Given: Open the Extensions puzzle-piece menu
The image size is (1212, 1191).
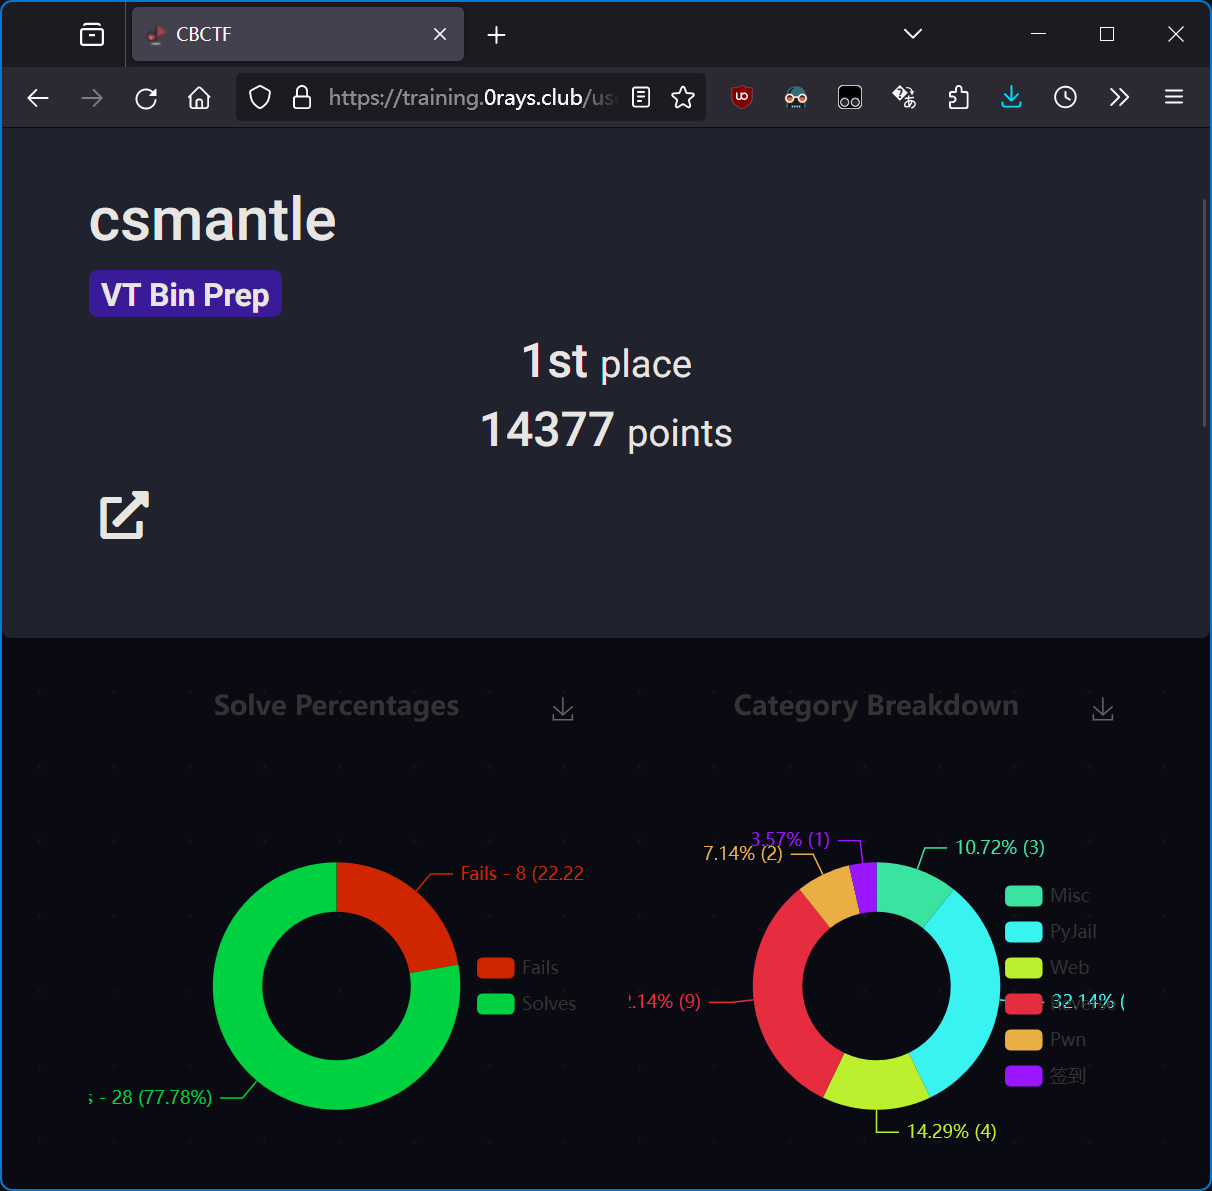Looking at the screenshot, I should [958, 97].
